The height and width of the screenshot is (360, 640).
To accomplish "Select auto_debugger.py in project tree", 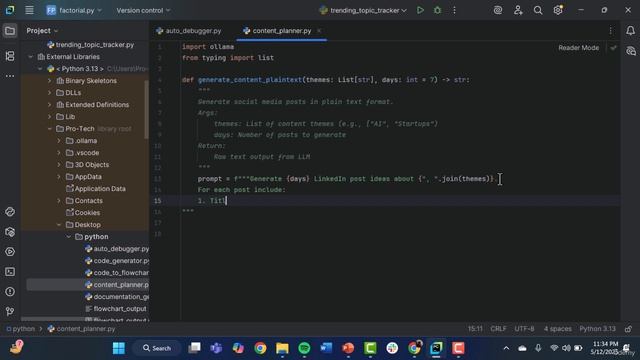I will click(x=117, y=249).
